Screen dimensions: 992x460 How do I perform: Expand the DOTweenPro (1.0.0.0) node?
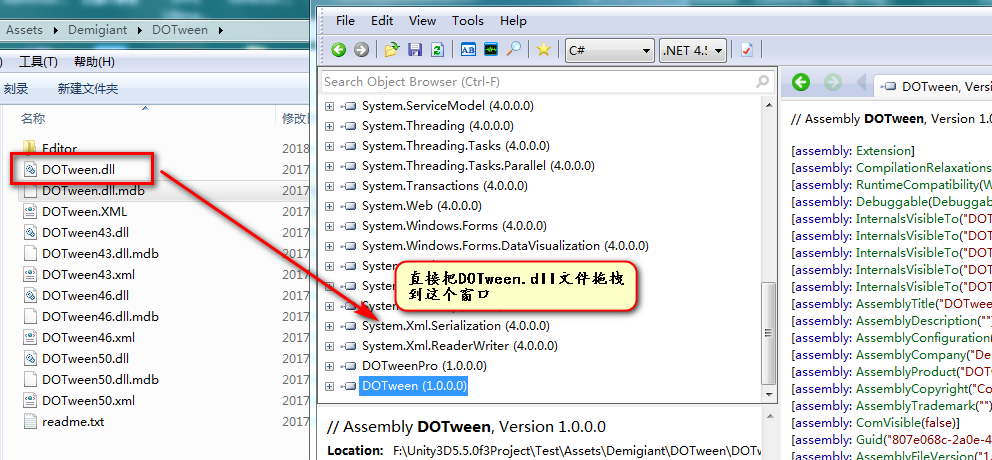pyautogui.click(x=330, y=366)
